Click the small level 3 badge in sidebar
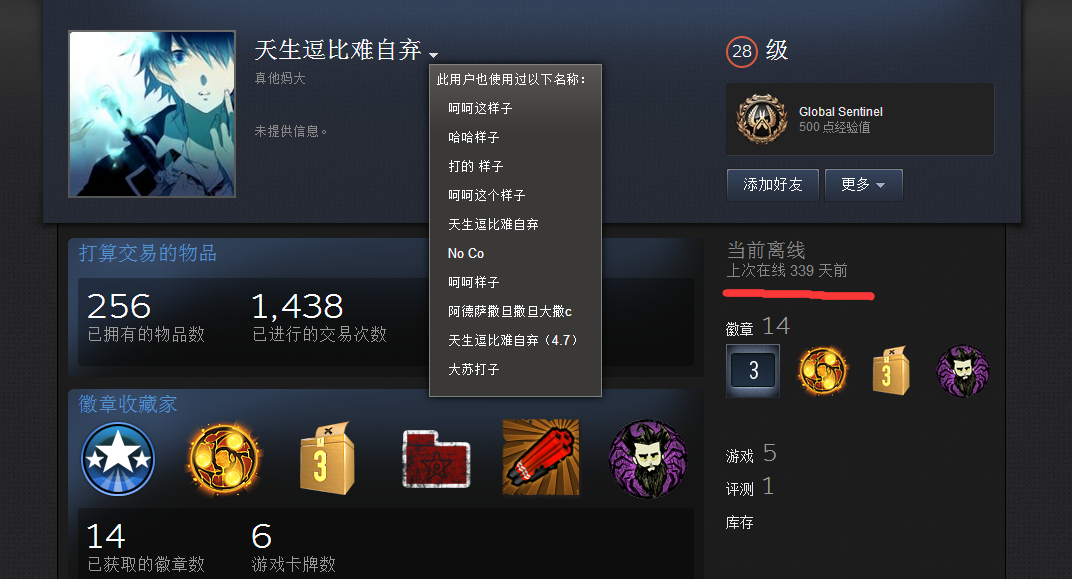 click(x=753, y=371)
